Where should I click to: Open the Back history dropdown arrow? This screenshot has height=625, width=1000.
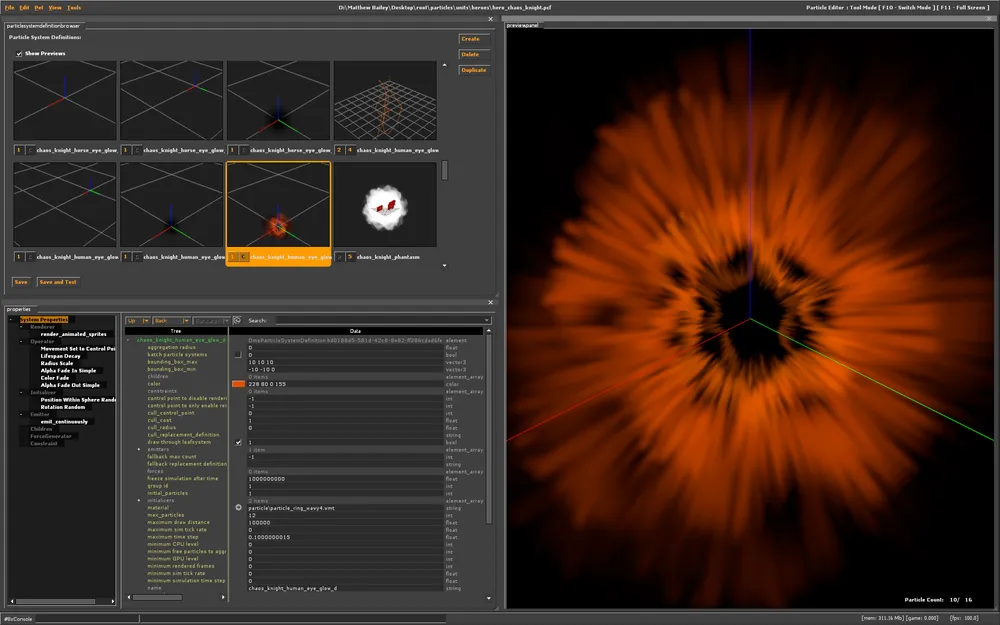click(189, 321)
